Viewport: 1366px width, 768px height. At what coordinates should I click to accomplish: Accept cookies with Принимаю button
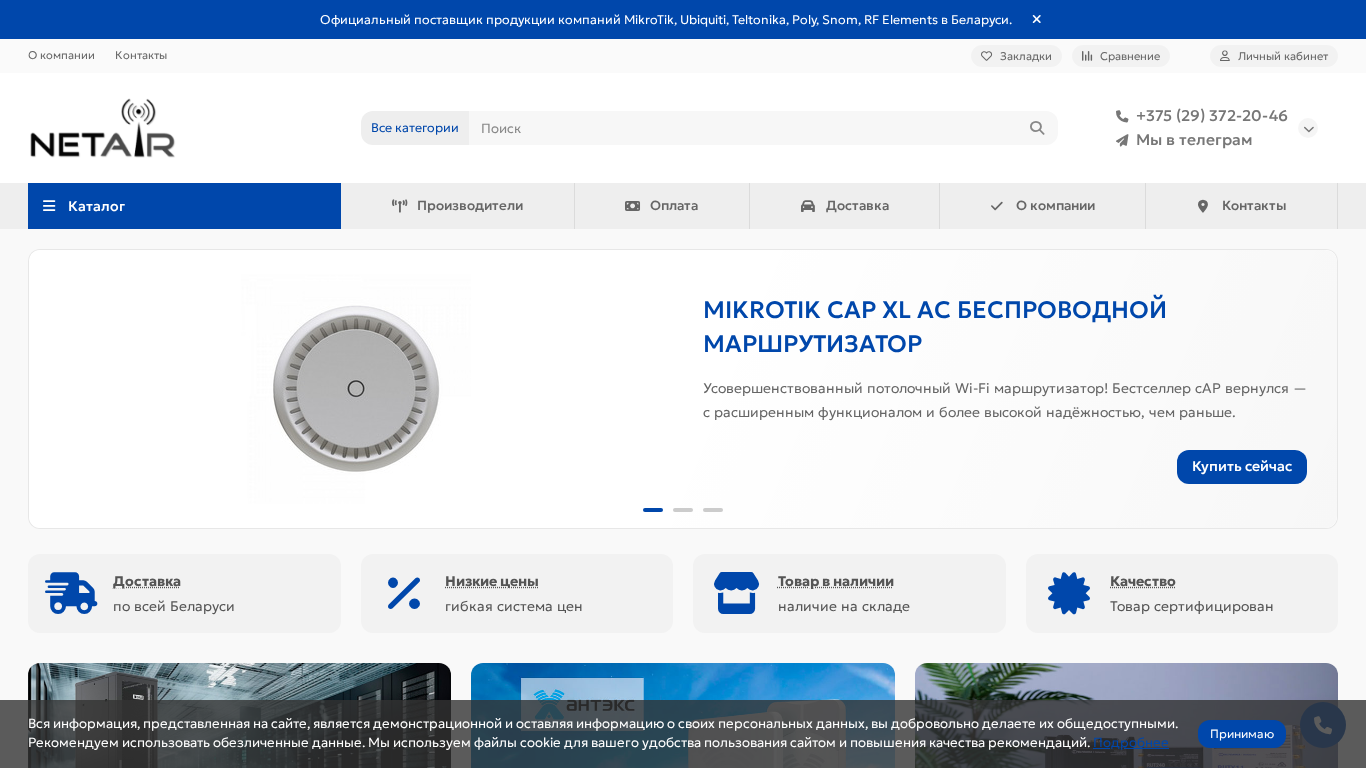pos(1242,734)
